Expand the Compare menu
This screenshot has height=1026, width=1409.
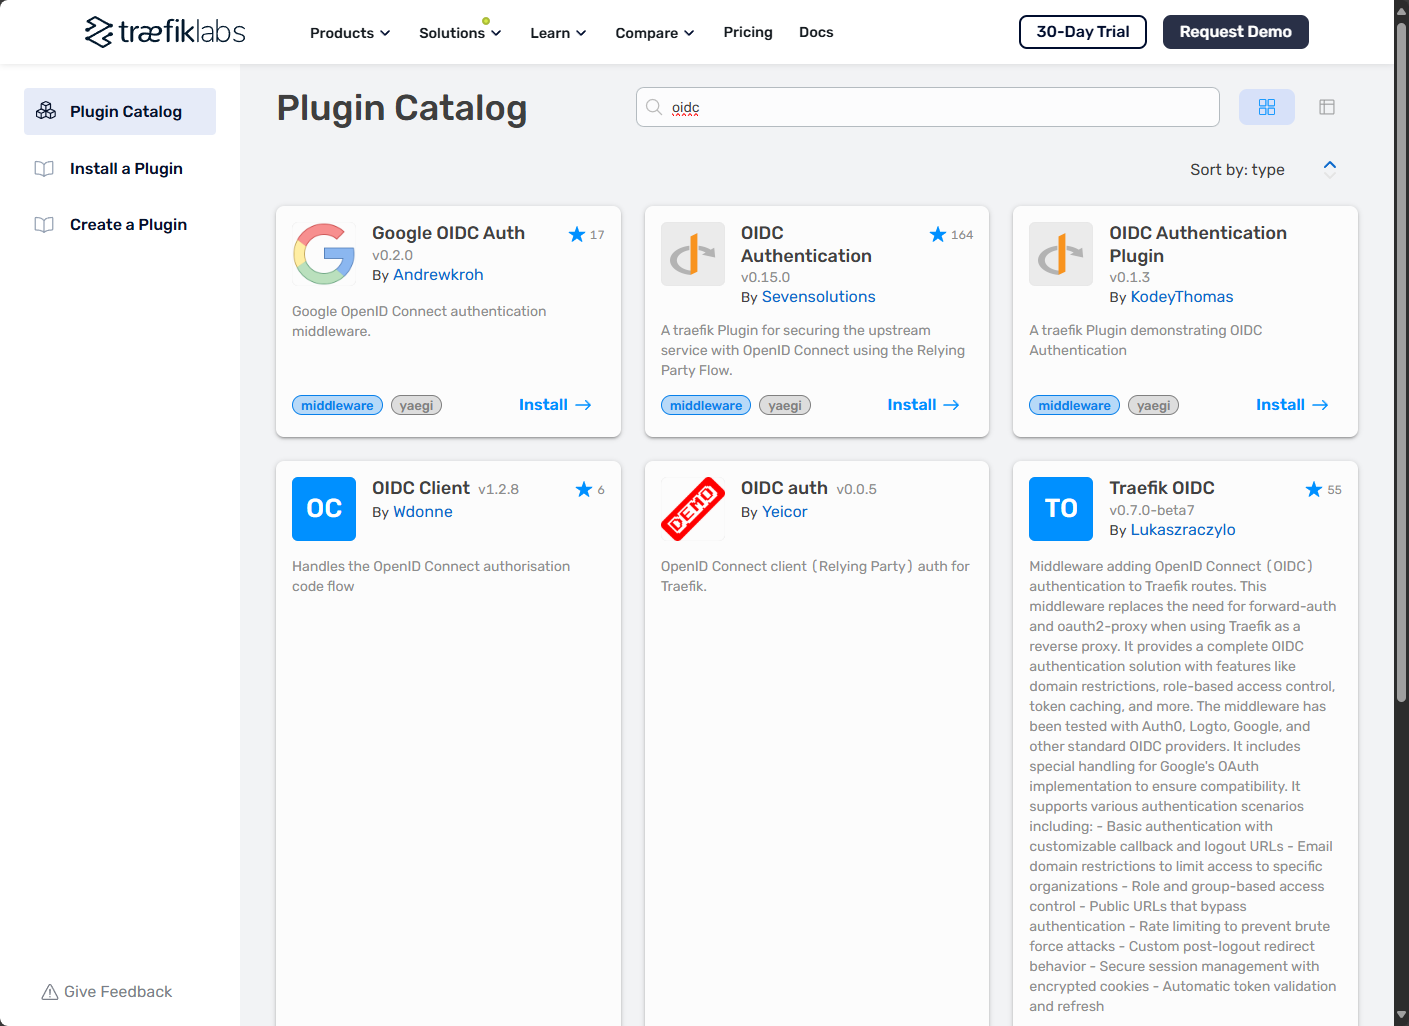tap(654, 33)
